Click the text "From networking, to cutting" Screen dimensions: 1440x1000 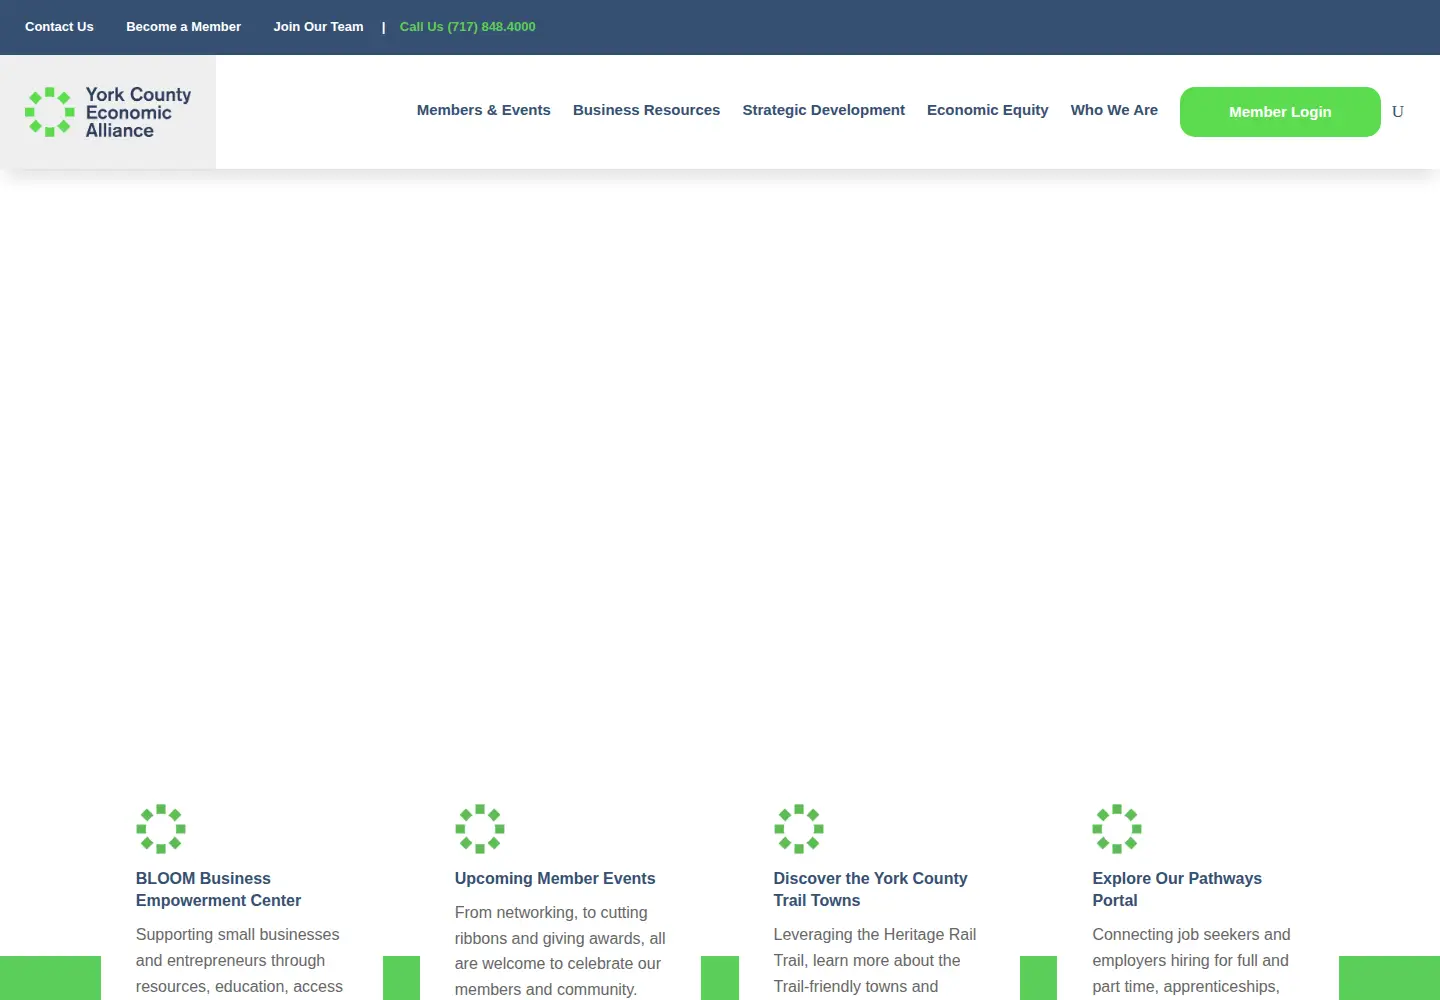(x=551, y=912)
